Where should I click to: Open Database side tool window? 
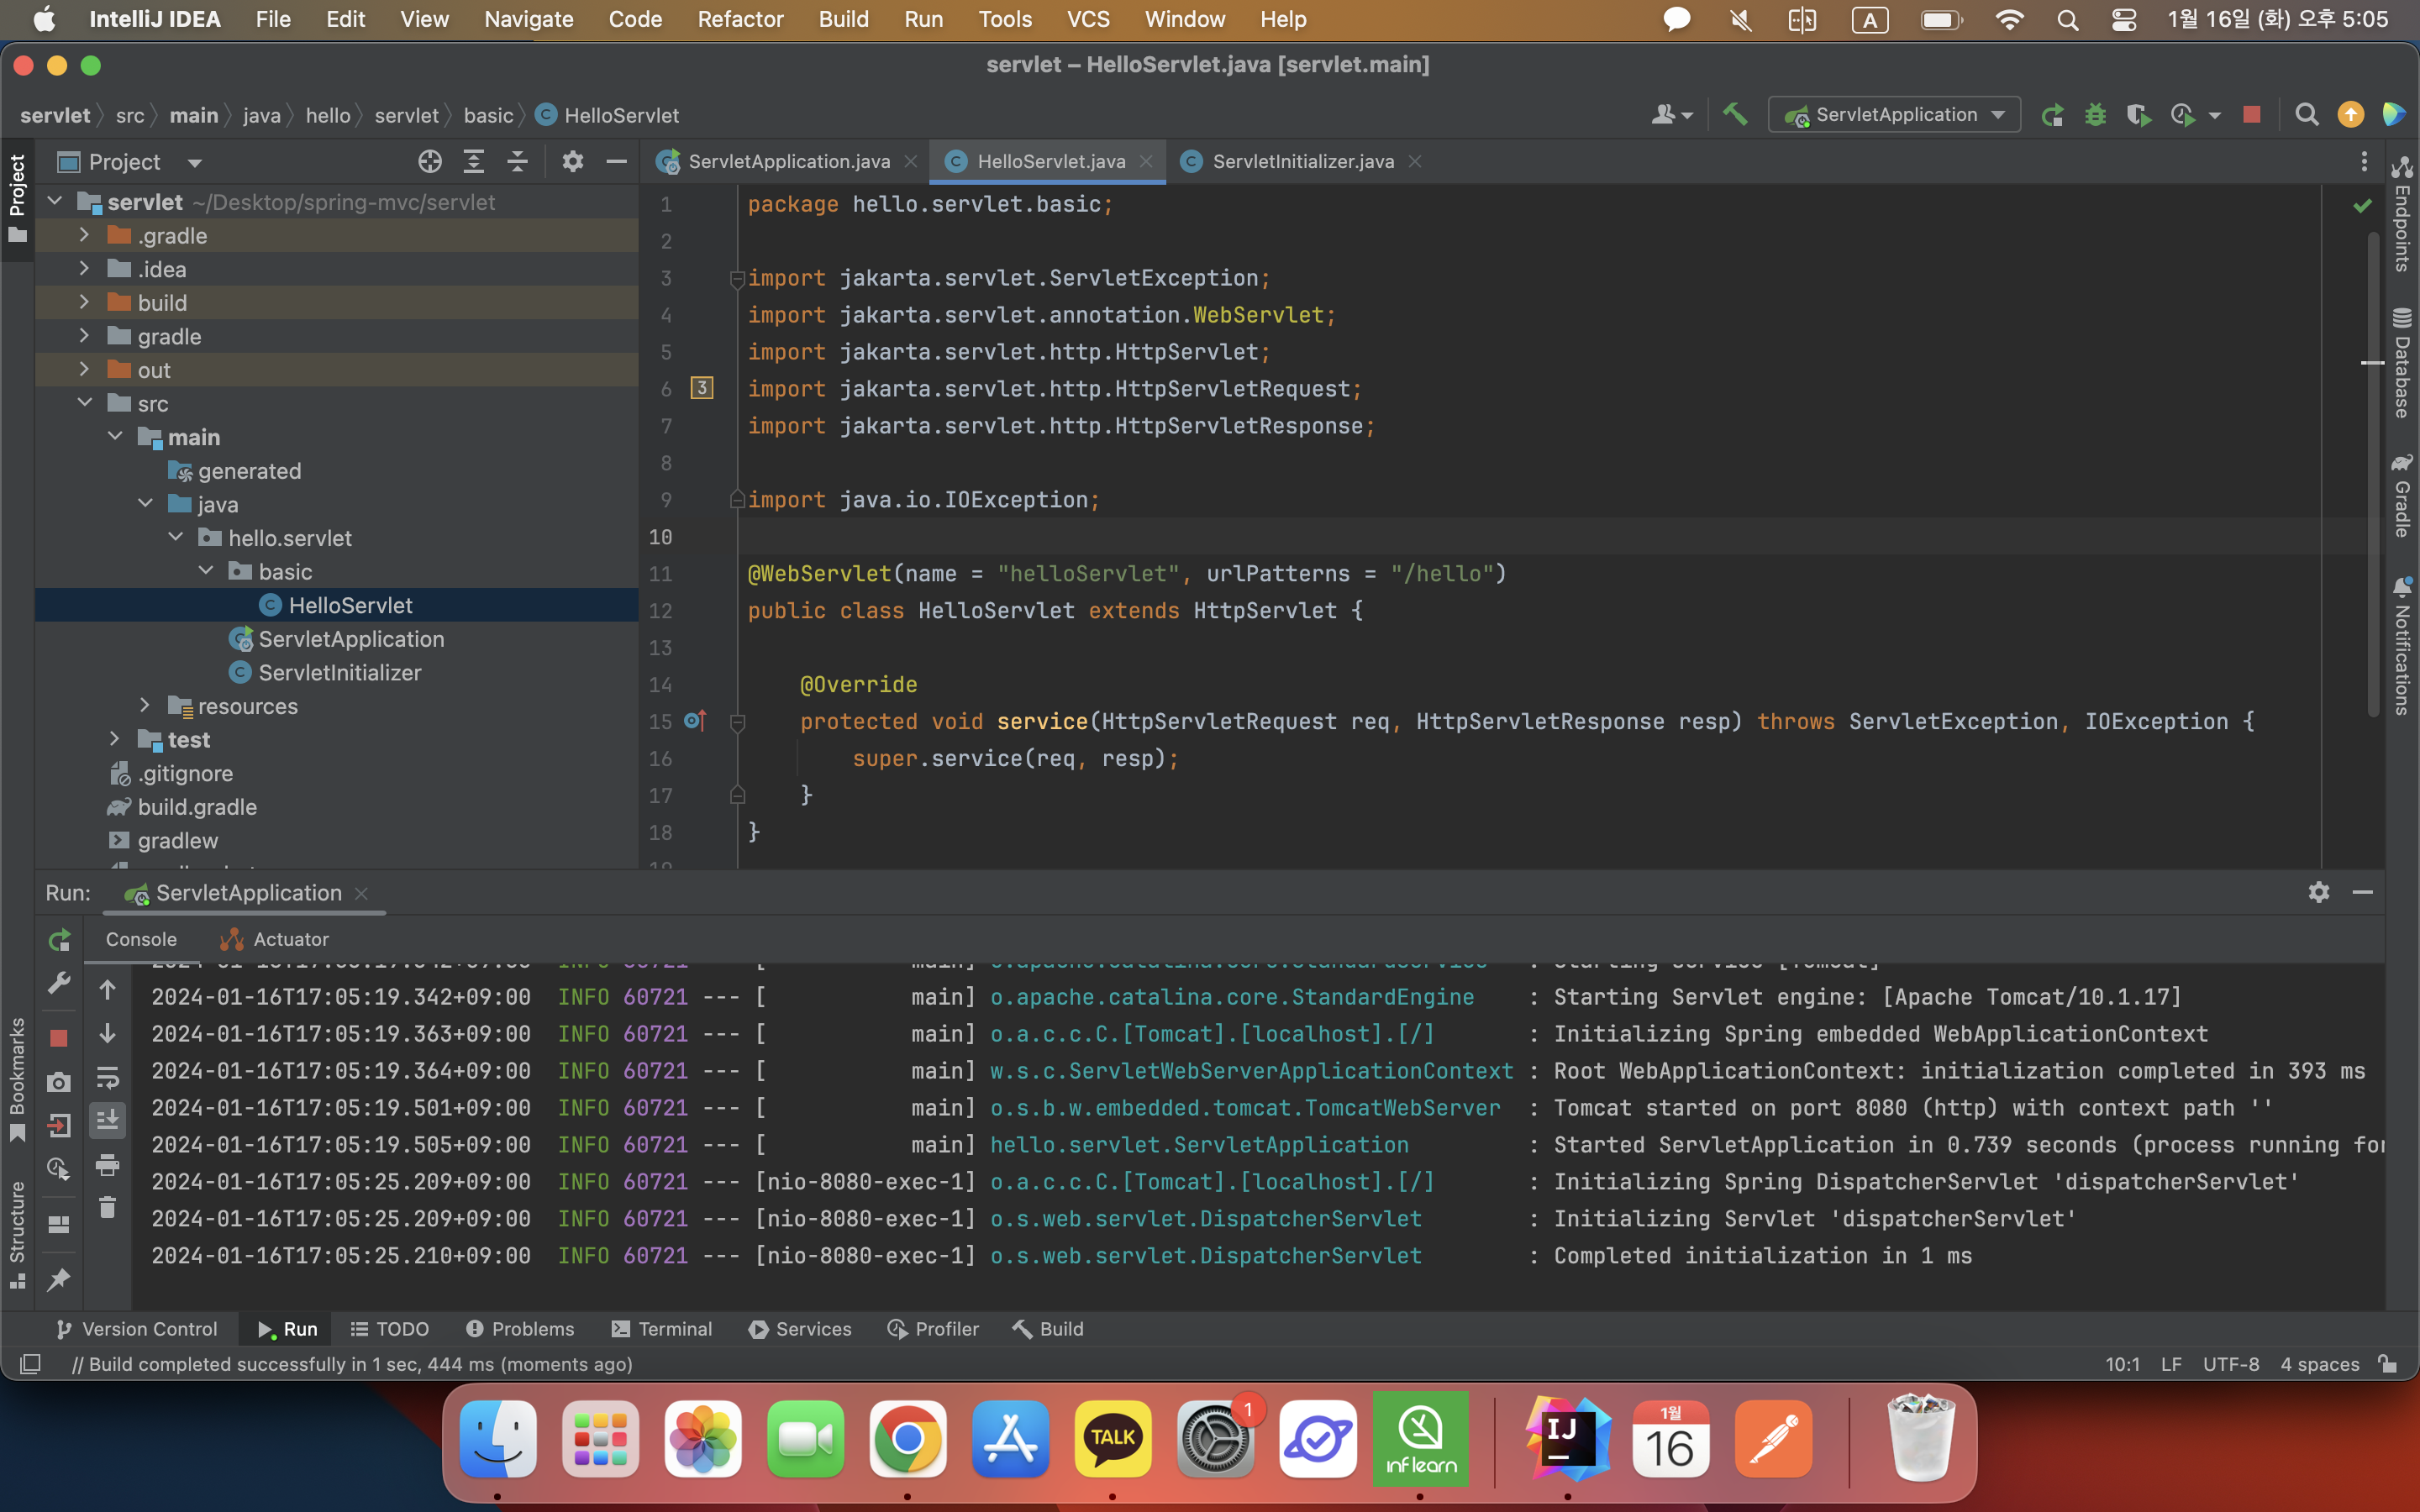(2401, 363)
